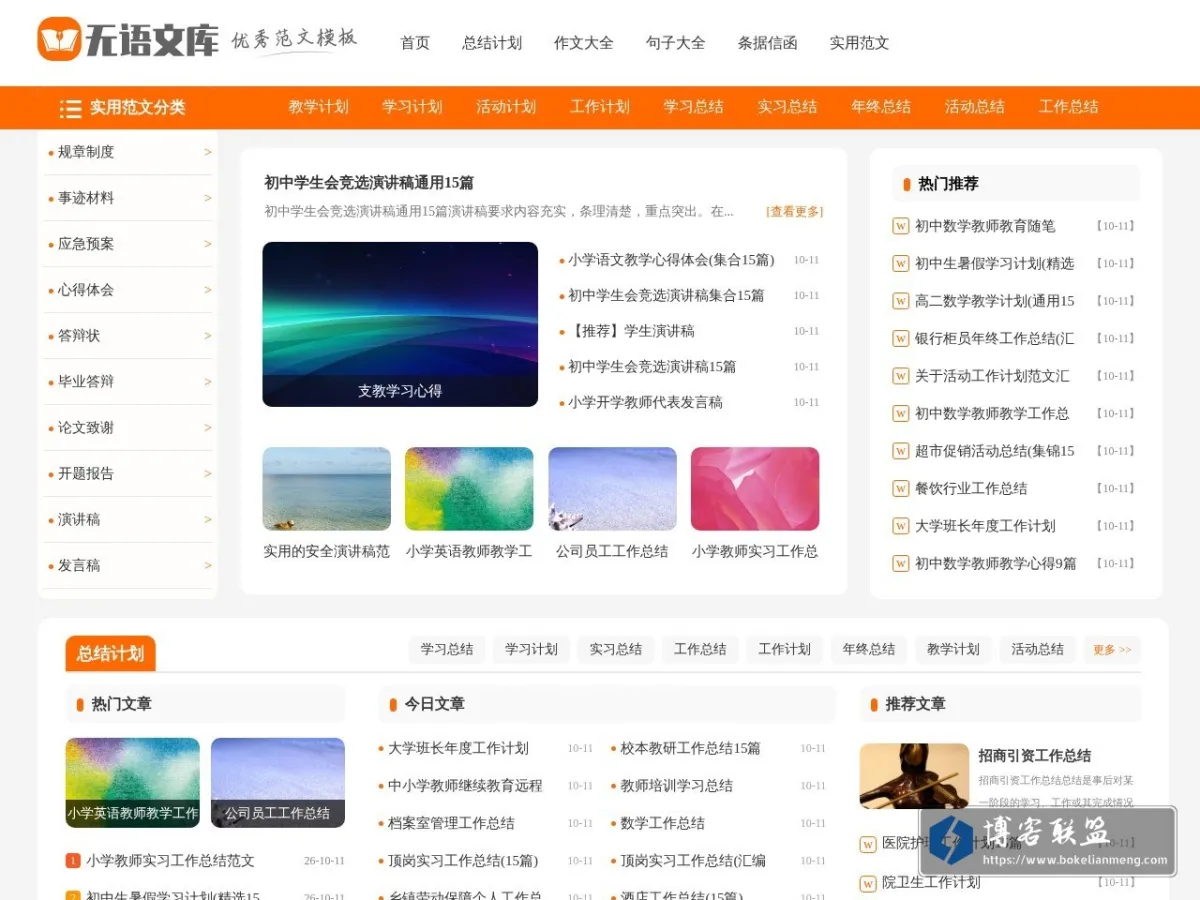This screenshot has width=1200, height=900.
Task: Open the 初中学生会竞选演讲稿通用15篇 headline
Action: [369, 183]
